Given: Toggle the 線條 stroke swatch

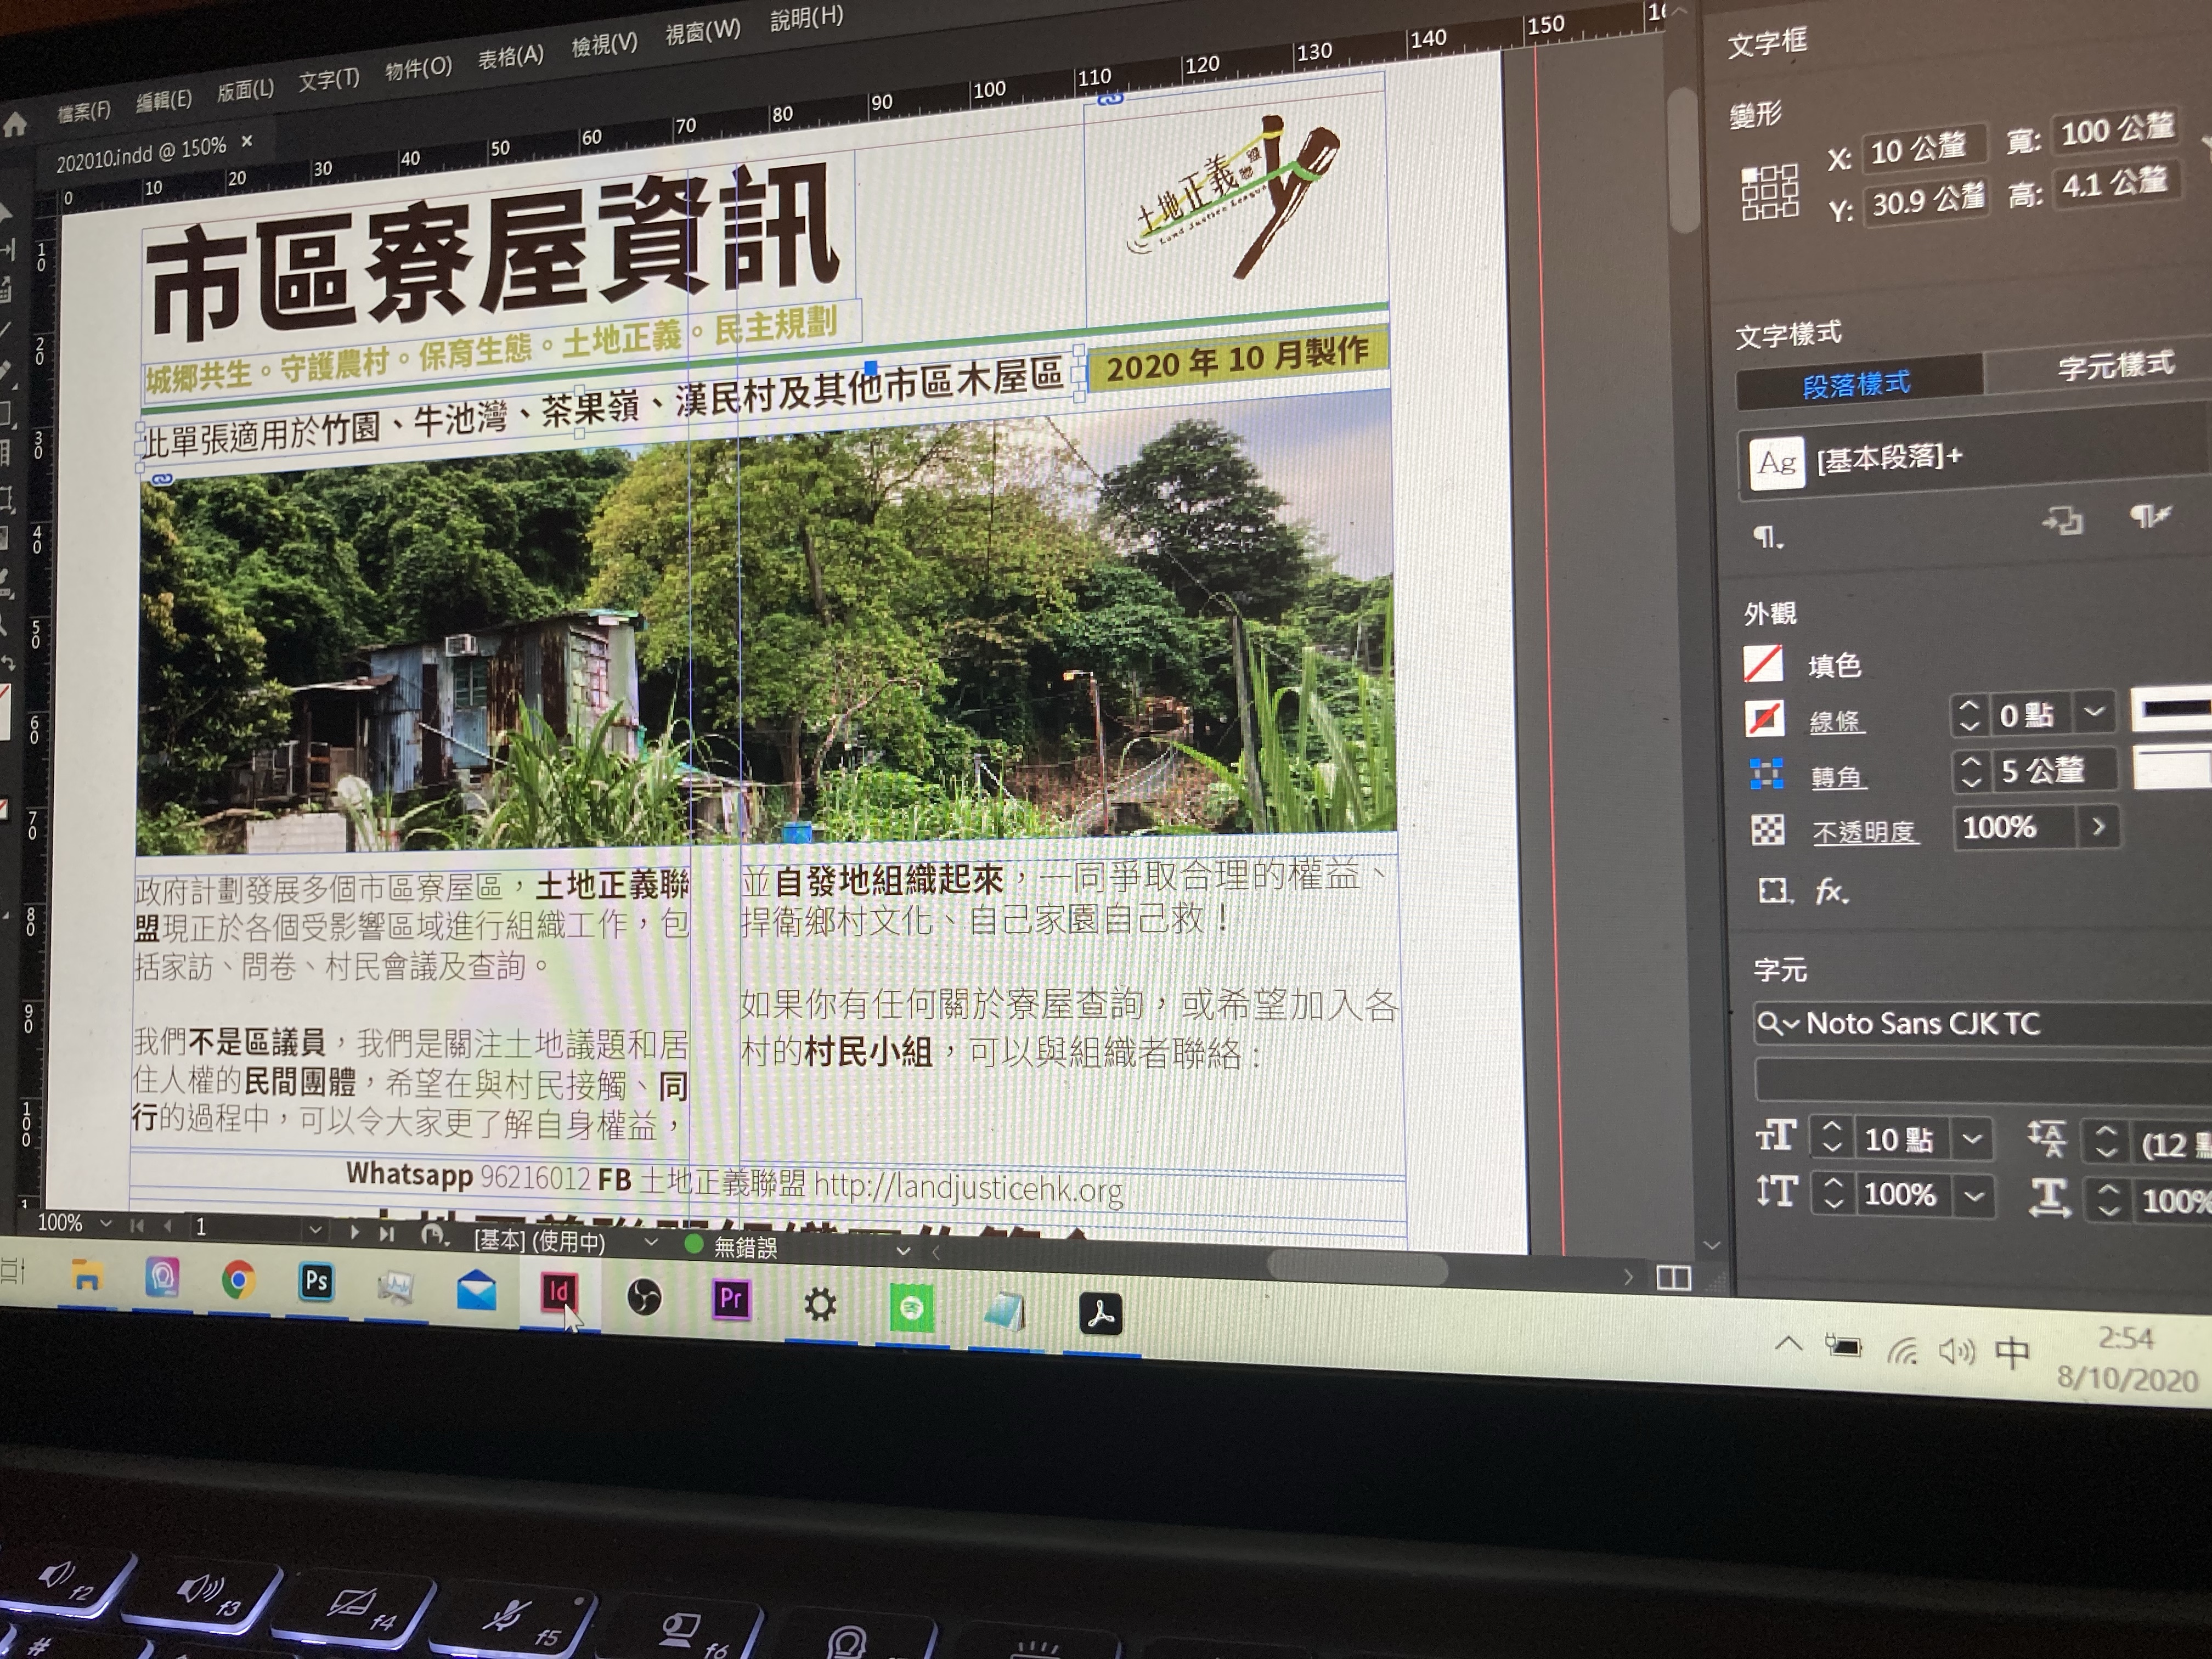Looking at the screenshot, I should (x=1765, y=718).
